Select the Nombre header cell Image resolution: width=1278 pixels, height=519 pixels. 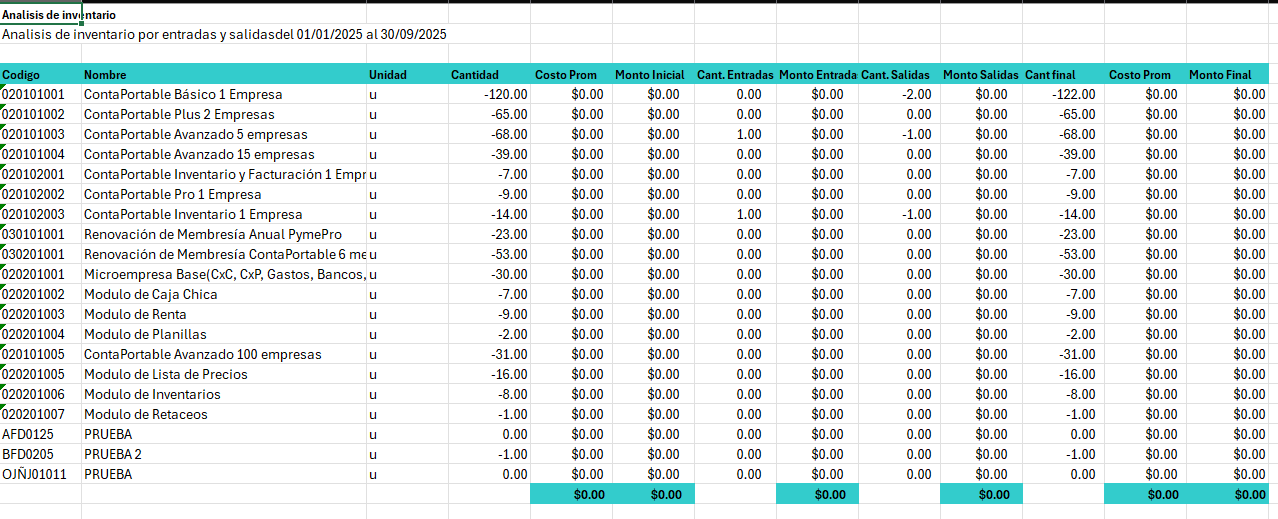[224, 74]
